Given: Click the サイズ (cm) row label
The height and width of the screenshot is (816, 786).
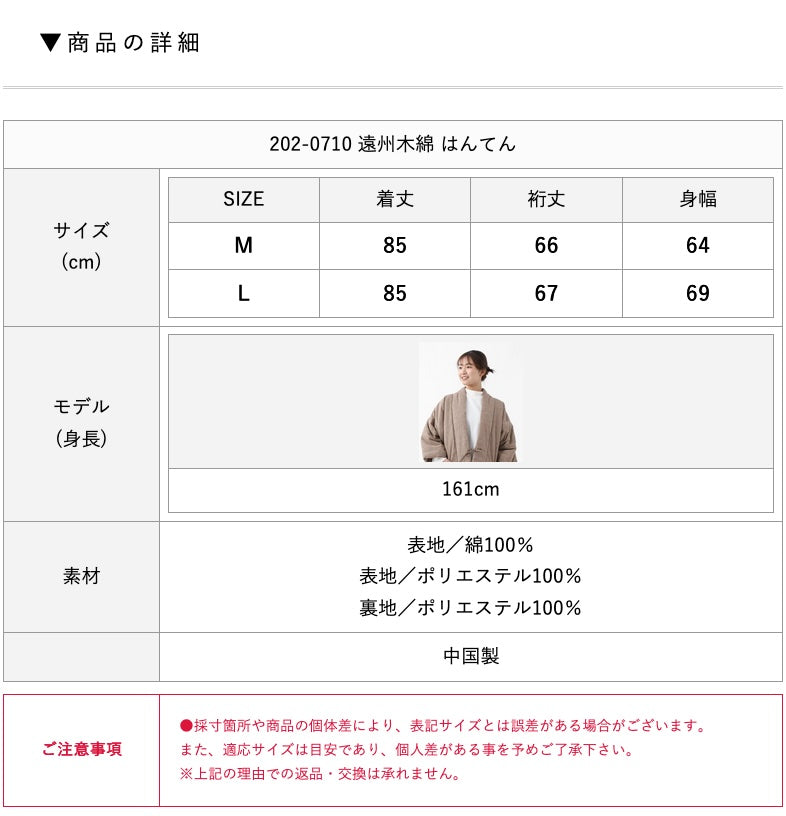Looking at the screenshot, I should click(x=81, y=246).
